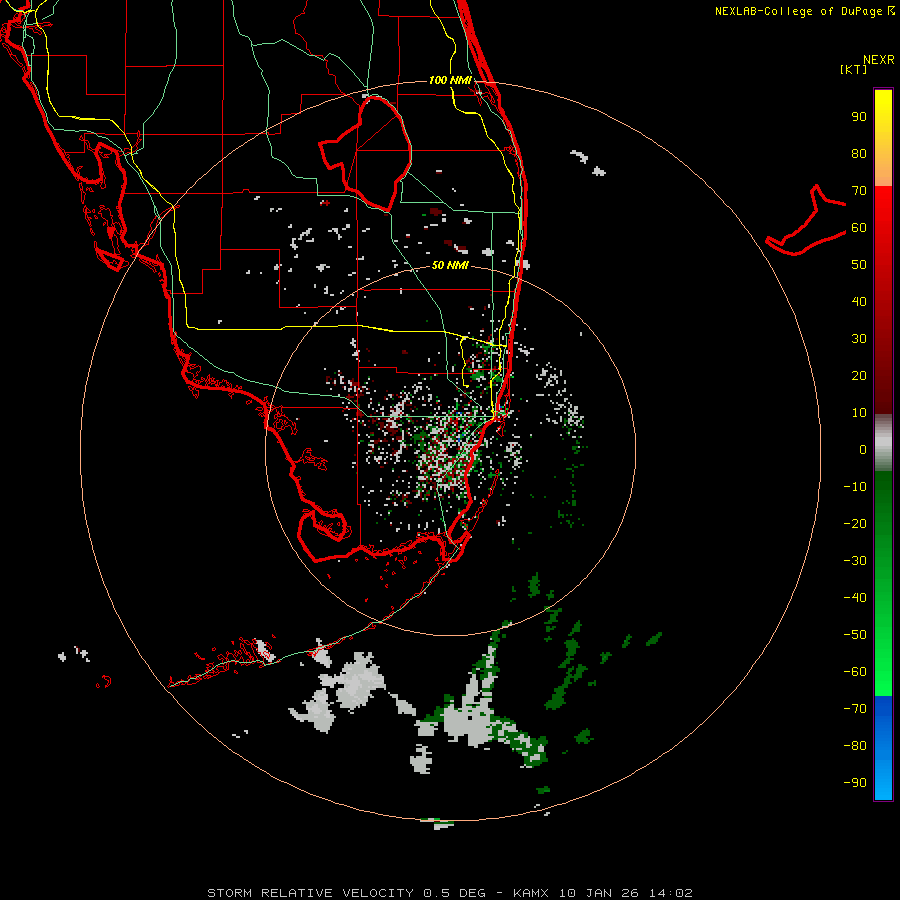The width and height of the screenshot is (900, 900).
Task: Click the 30 value on velocity scale
Action: [859, 339]
